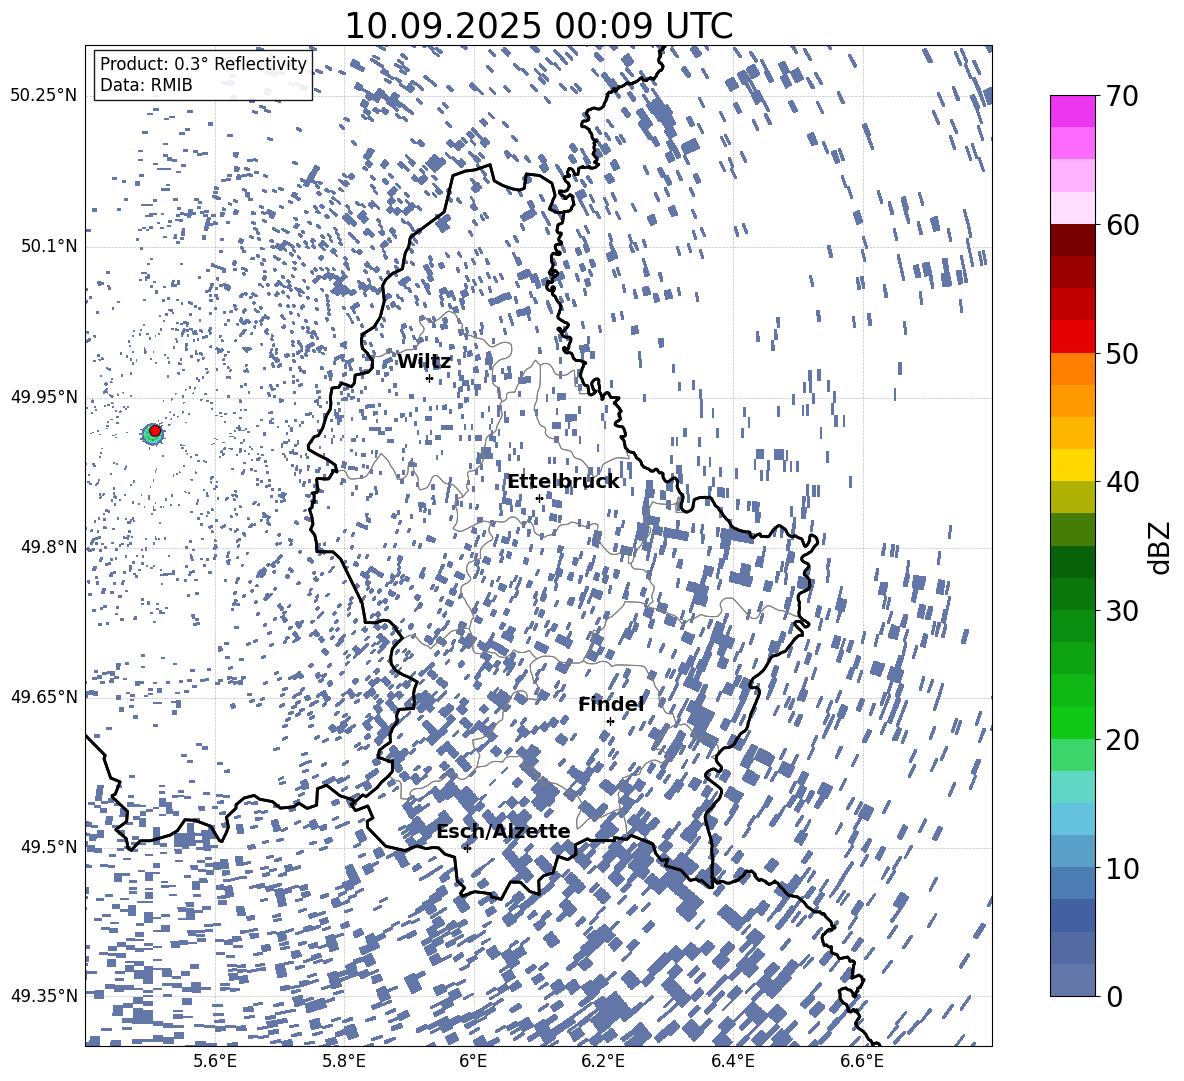
Task: Click the colorbar tick label 40
Action: pos(1122,482)
